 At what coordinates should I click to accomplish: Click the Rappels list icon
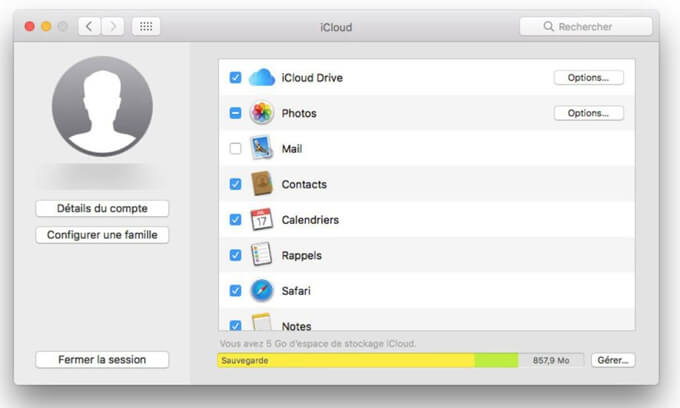point(262,255)
